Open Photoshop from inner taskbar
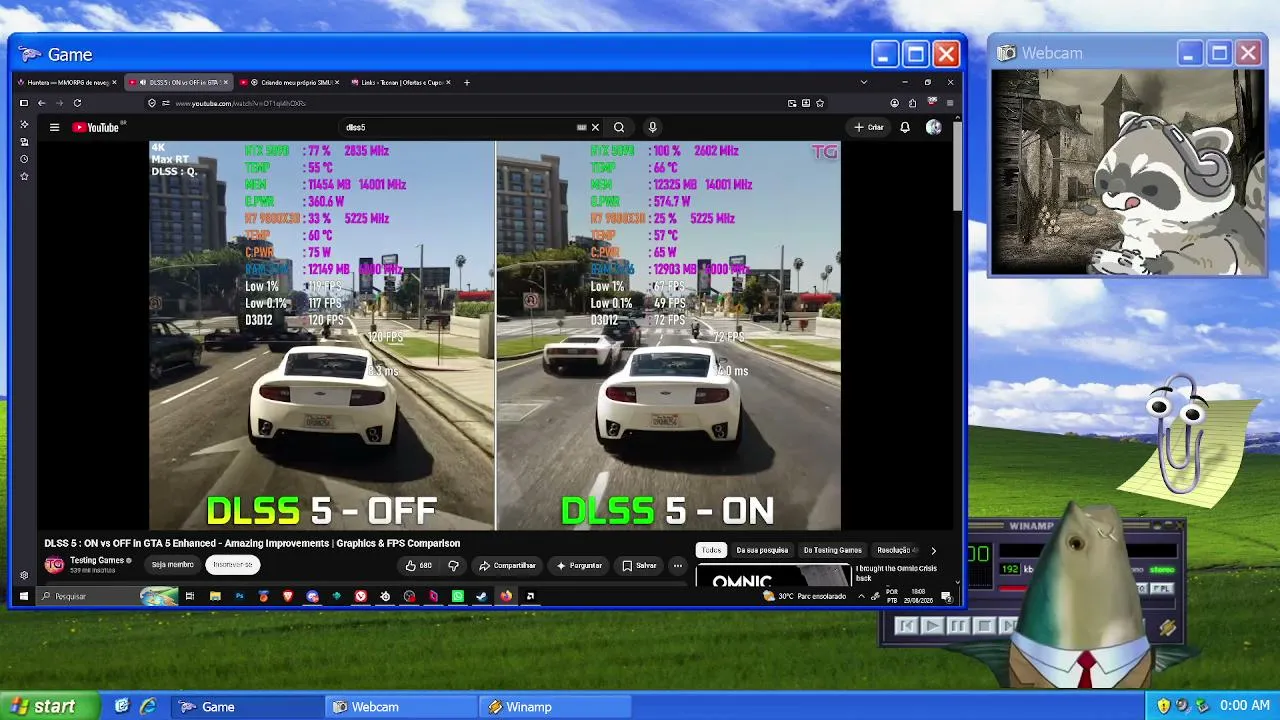Image resolution: width=1280 pixels, height=720 pixels. click(x=239, y=596)
